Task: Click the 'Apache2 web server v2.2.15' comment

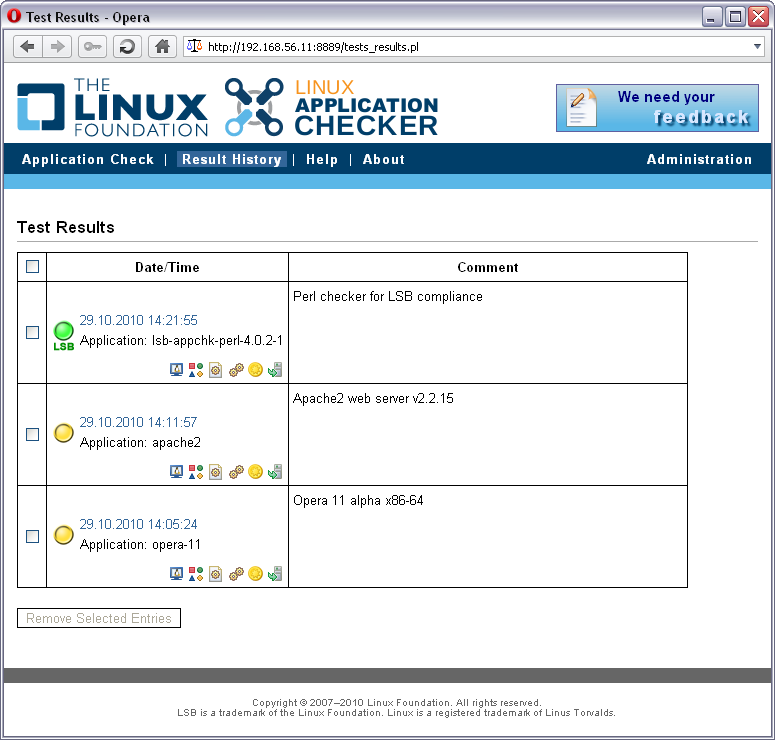Action: pos(373,398)
